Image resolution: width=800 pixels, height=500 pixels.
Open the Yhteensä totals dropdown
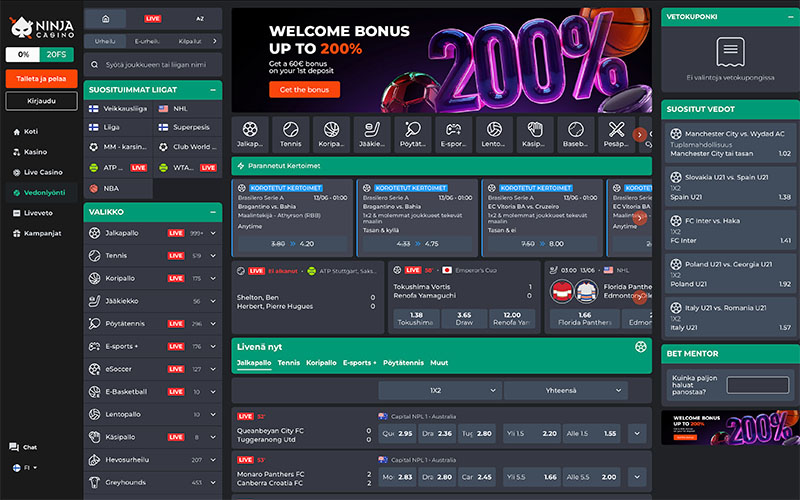(565, 390)
